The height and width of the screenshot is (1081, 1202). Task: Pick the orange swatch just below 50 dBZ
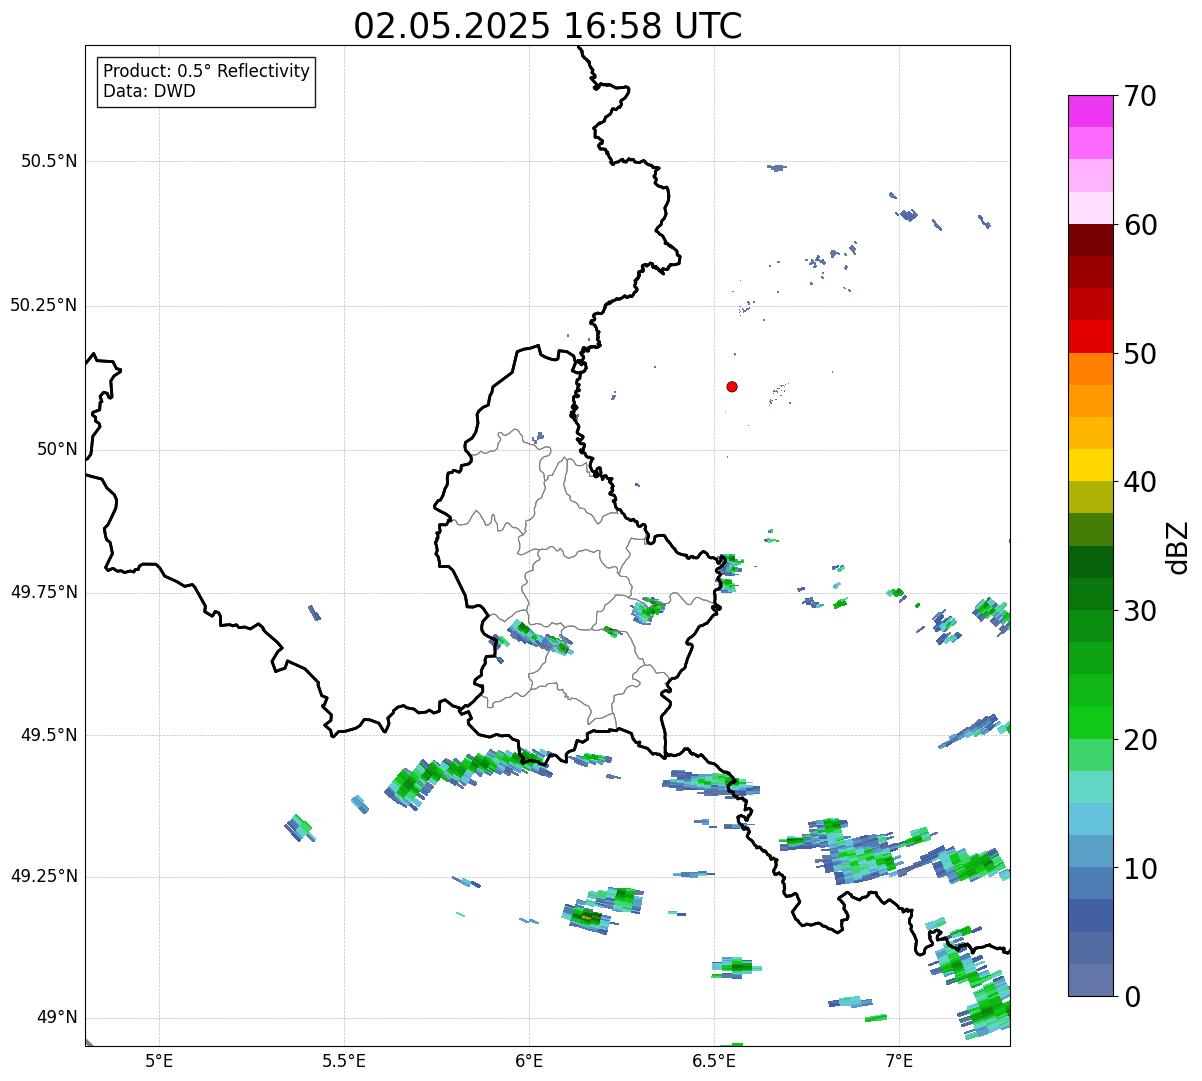tap(1090, 369)
